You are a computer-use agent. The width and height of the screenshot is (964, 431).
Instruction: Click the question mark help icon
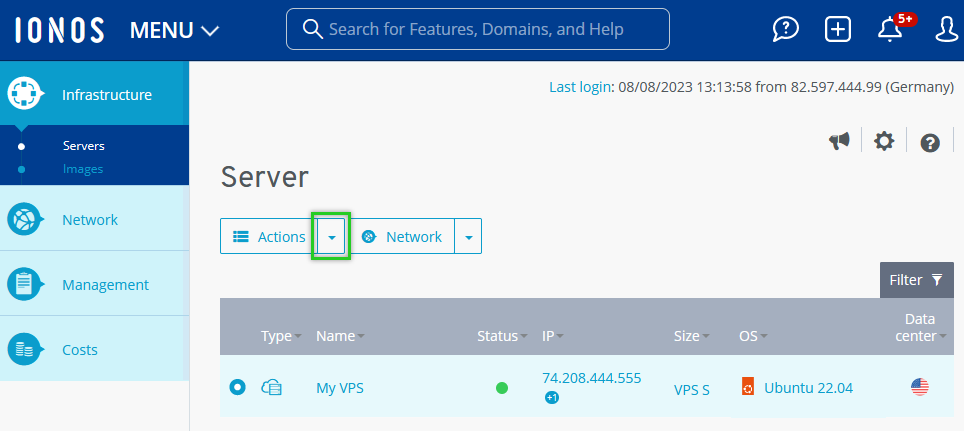coord(930,143)
